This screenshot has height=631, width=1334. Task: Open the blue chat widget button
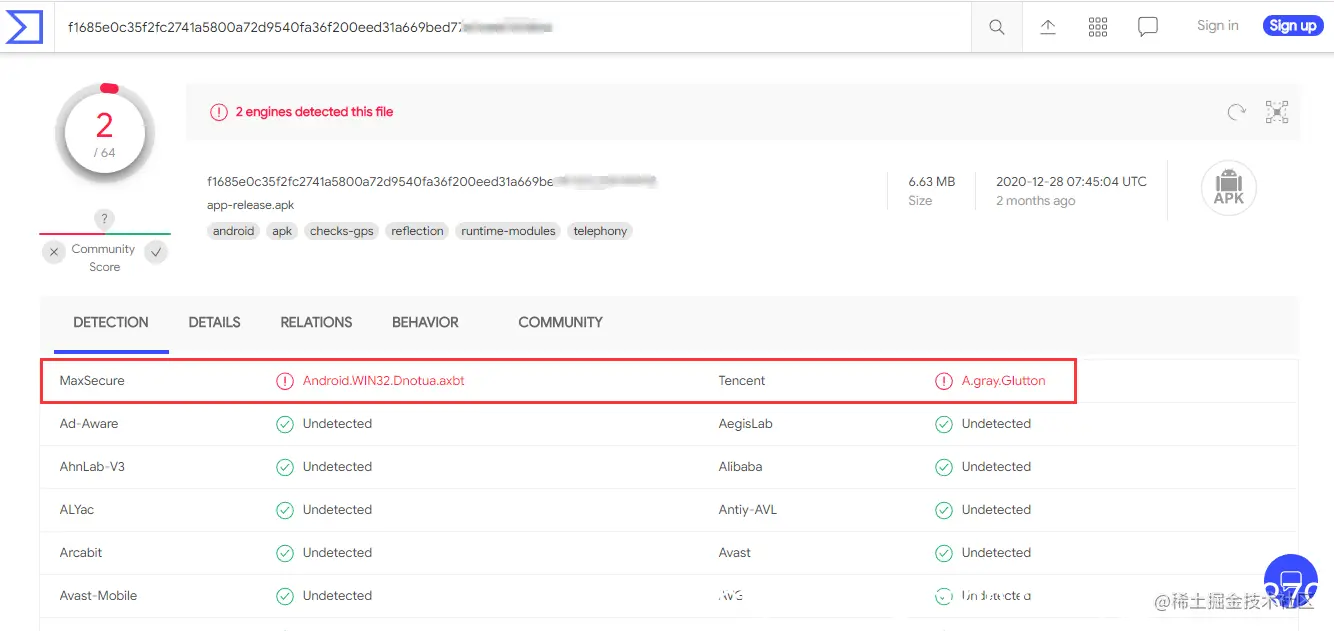1291,581
